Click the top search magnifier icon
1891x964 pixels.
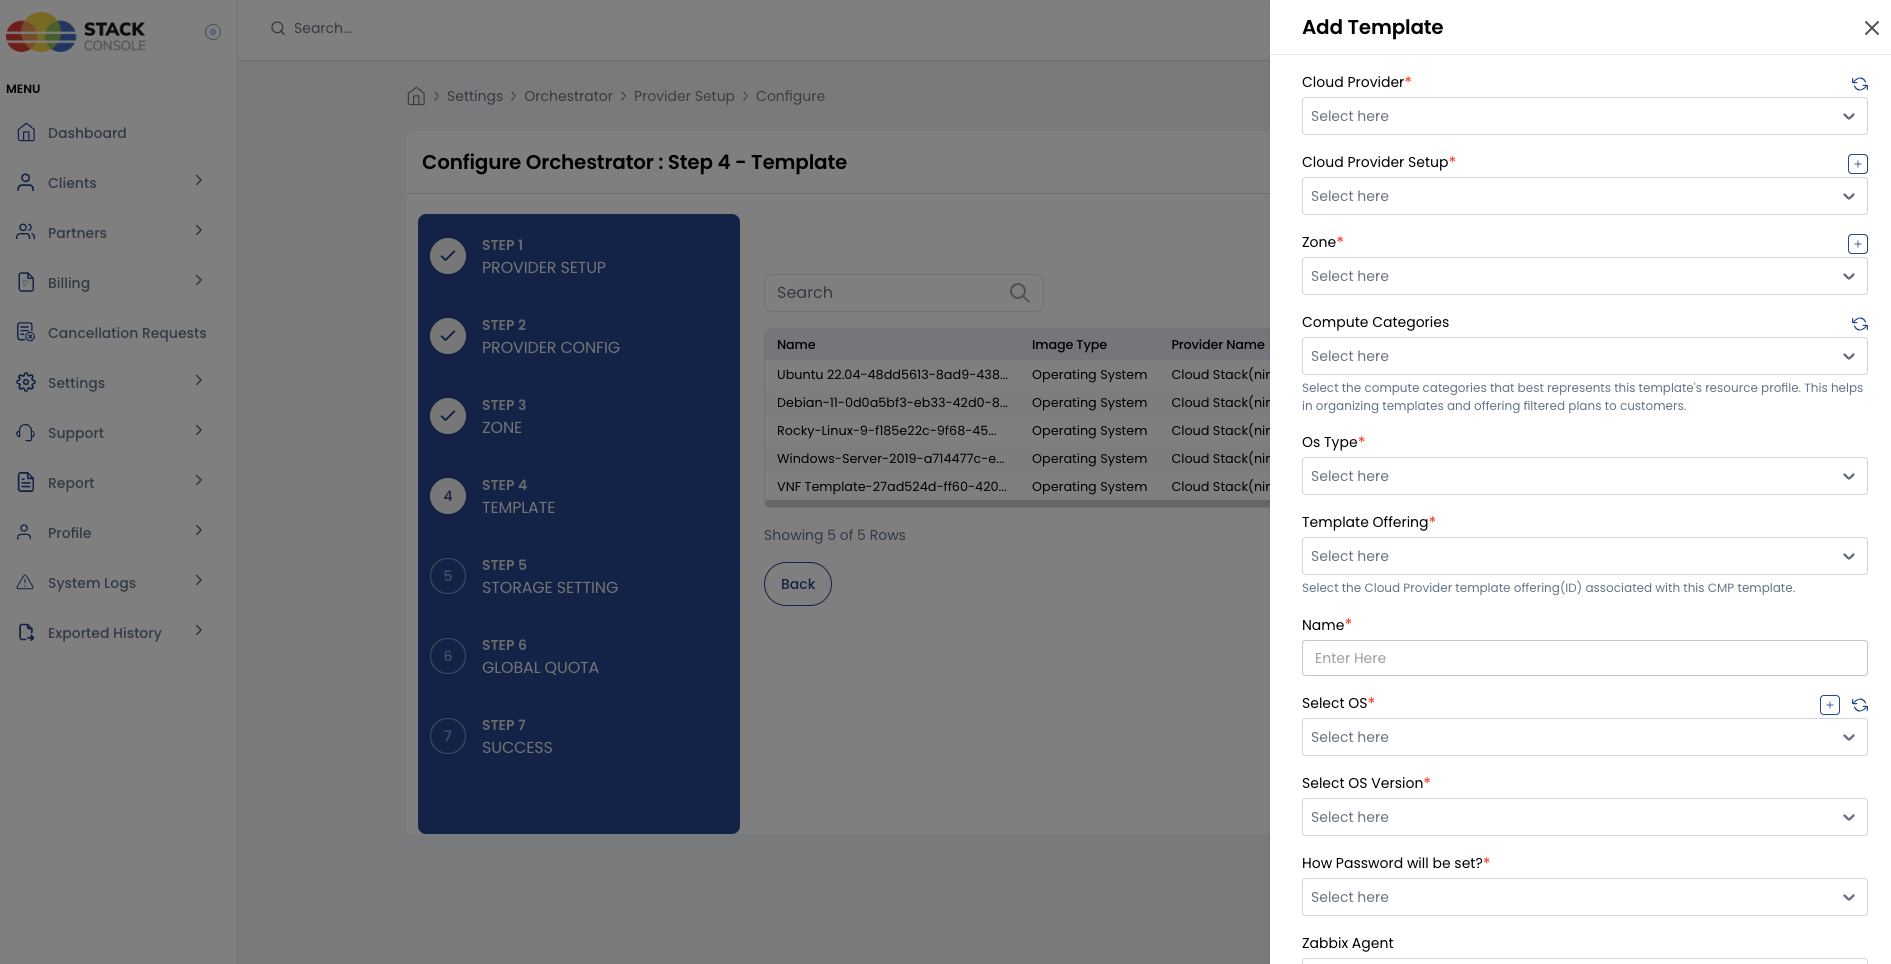point(278,28)
